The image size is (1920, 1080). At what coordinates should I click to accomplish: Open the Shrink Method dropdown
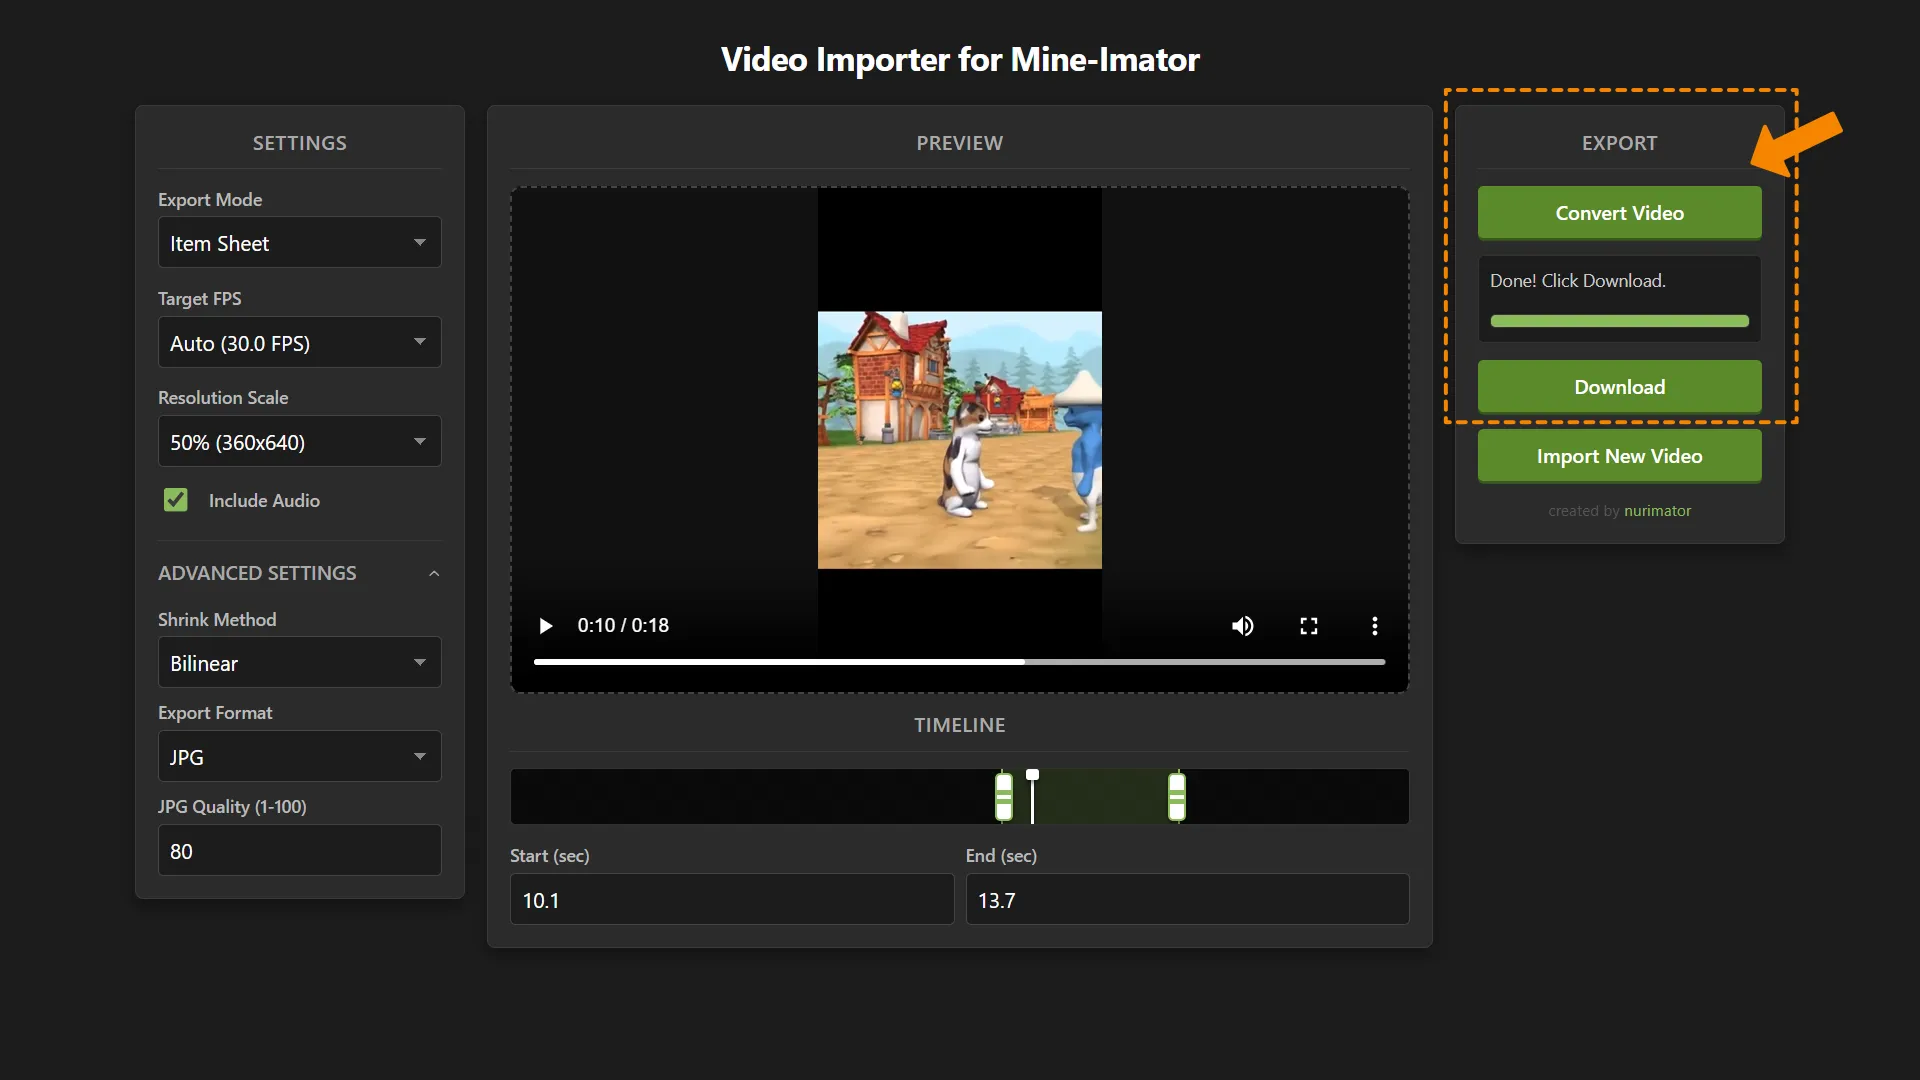coord(299,662)
